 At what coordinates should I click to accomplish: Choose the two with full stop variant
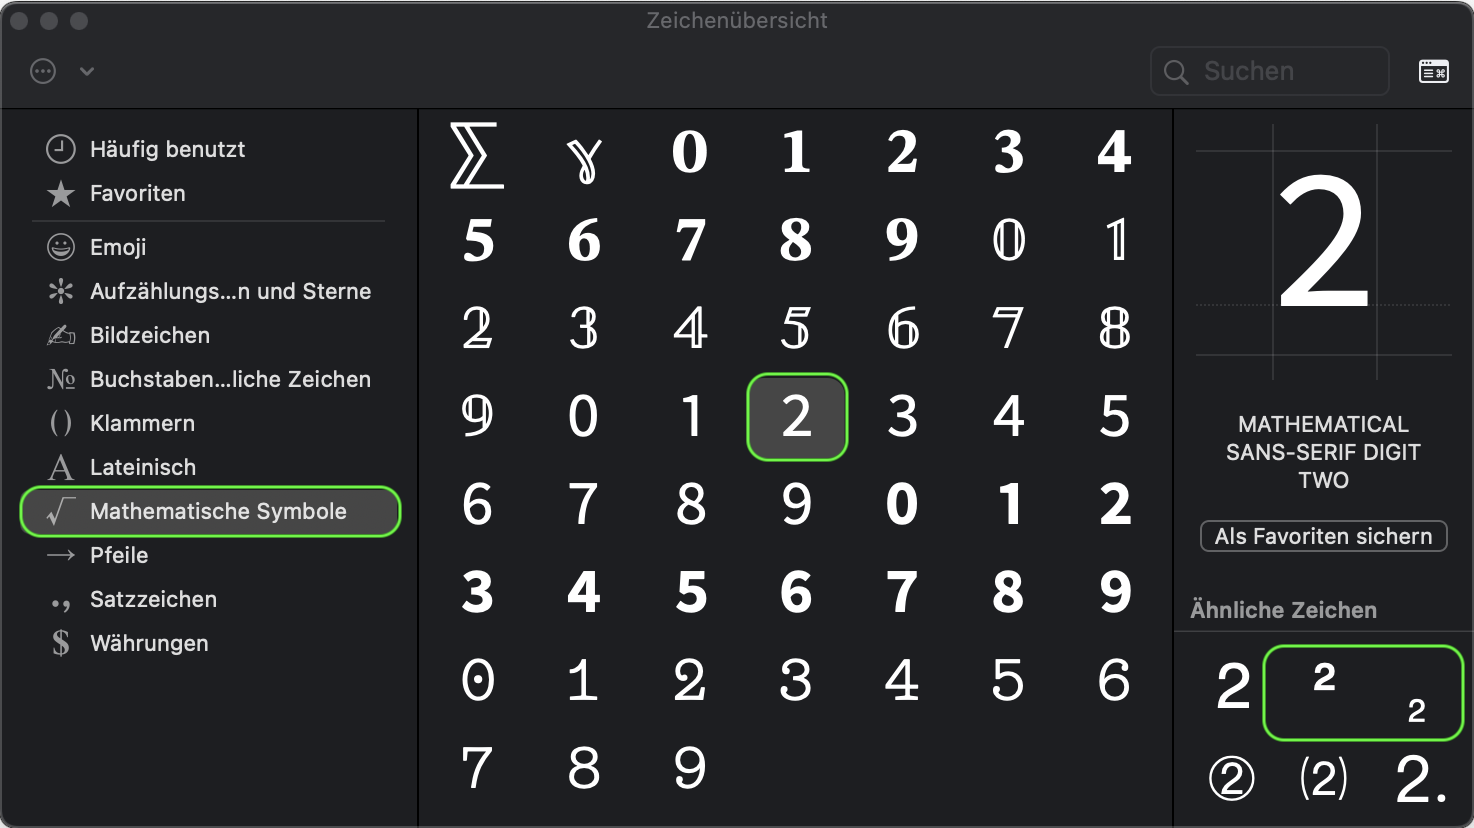pyautogui.click(x=1420, y=778)
